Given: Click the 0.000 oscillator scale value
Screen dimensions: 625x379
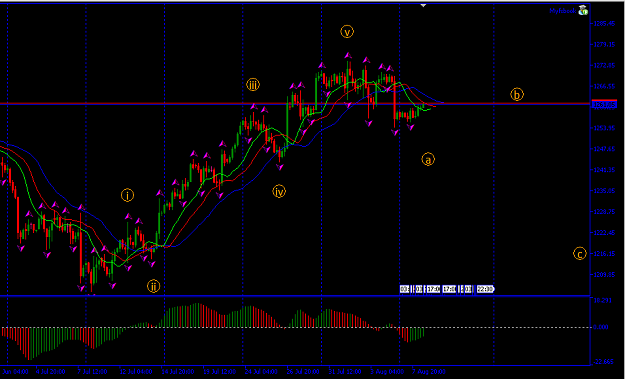Looking at the screenshot, I should (x=601, y=327).
